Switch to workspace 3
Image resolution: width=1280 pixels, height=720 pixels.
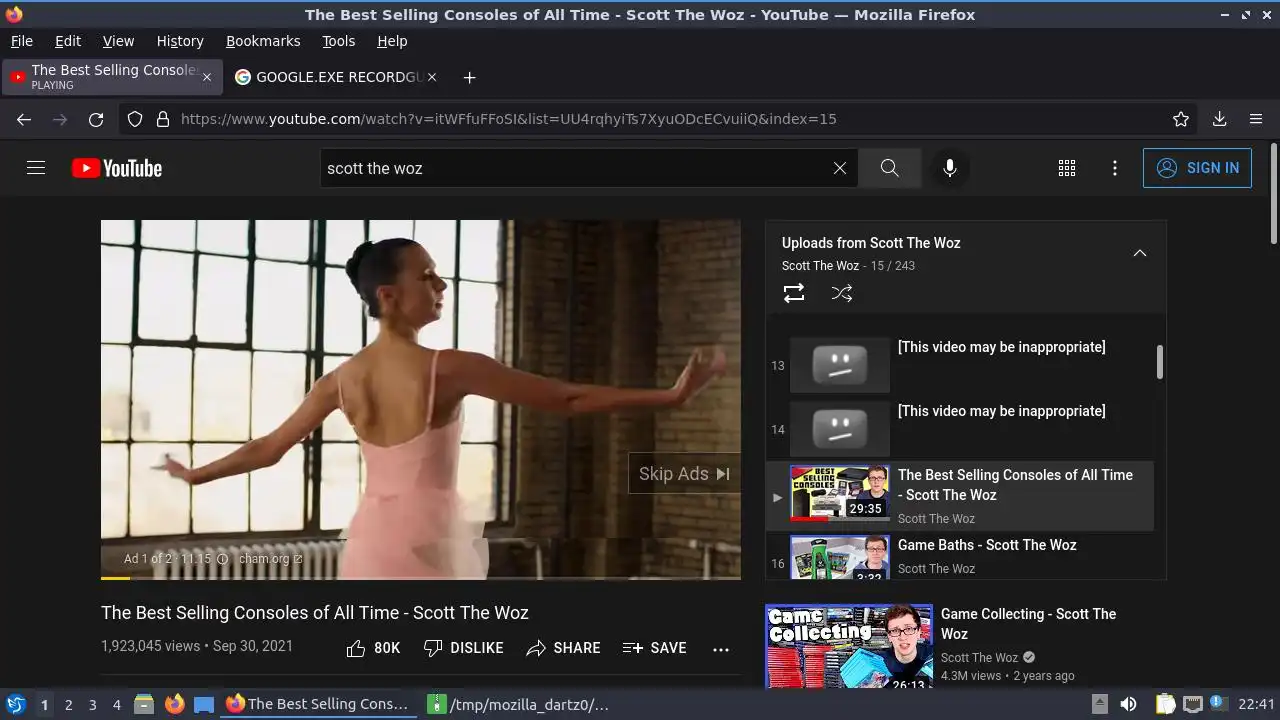(x=92, y=705)
